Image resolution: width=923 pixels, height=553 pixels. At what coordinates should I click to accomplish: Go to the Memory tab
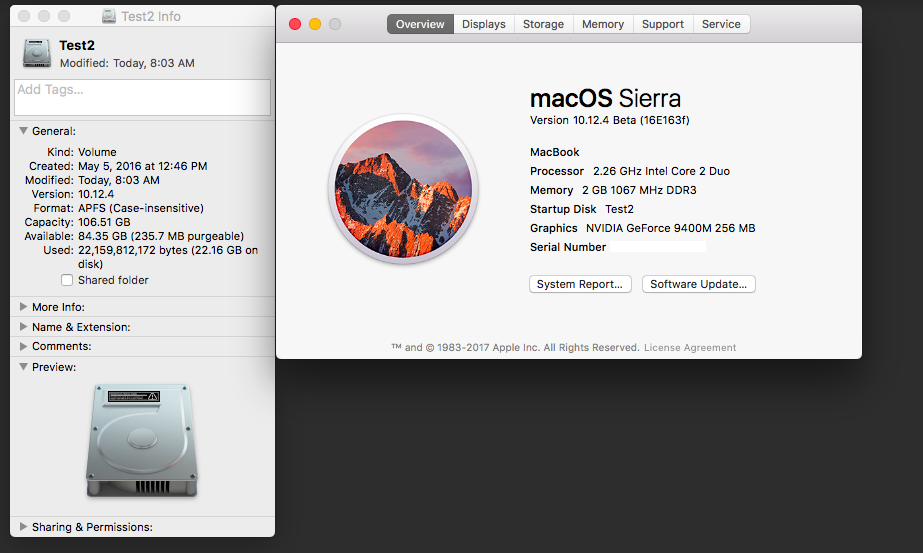[603, 24]
